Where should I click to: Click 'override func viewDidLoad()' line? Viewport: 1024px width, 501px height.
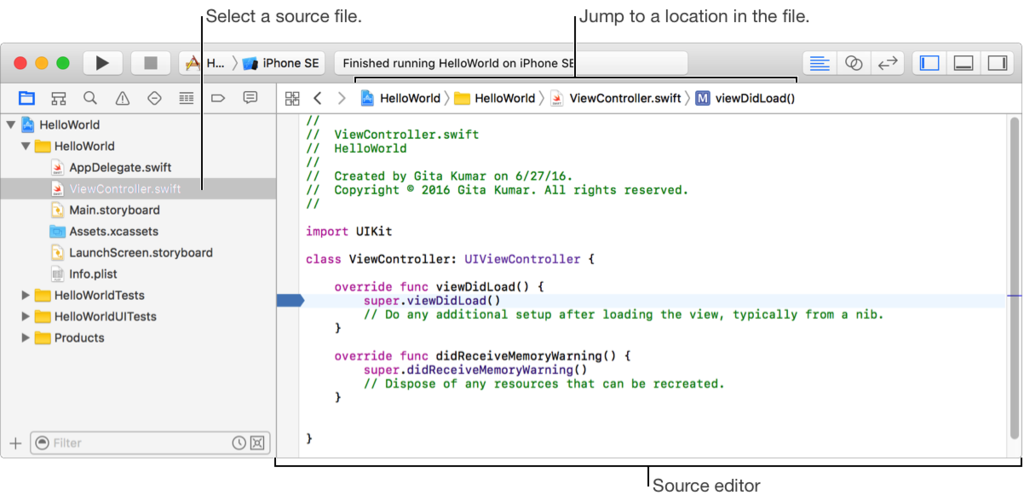[439, 287]
